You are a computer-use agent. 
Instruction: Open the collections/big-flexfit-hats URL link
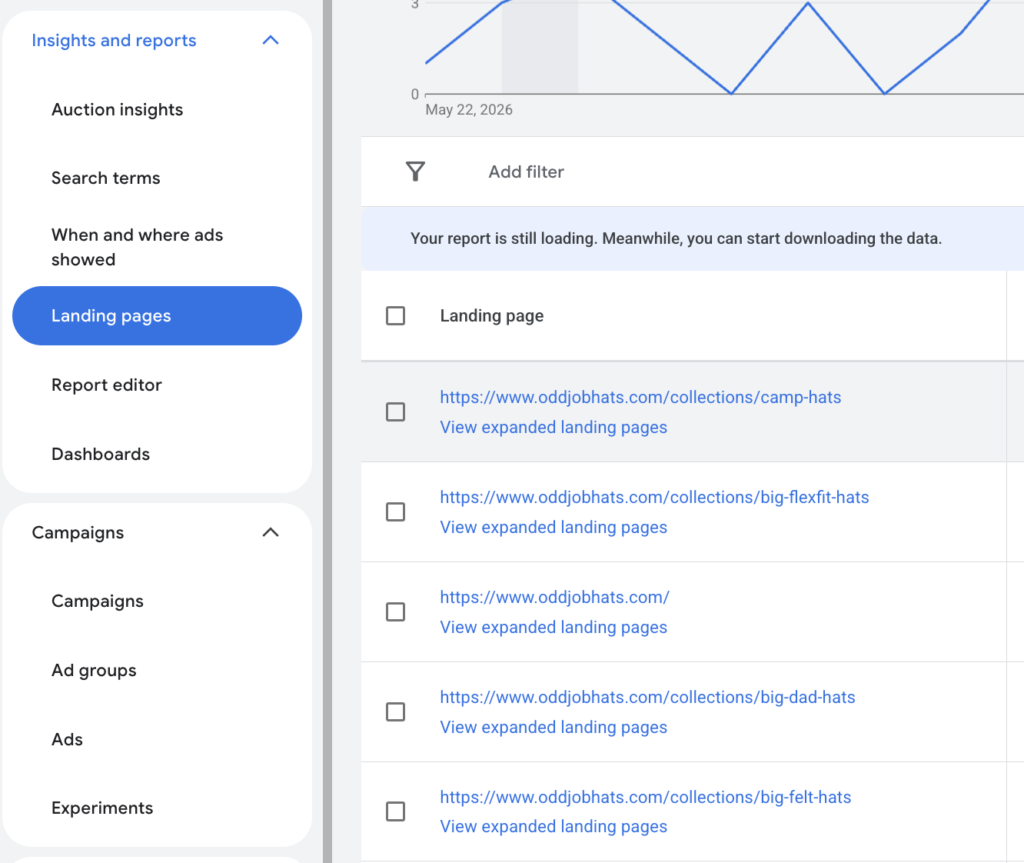[654, 497]
